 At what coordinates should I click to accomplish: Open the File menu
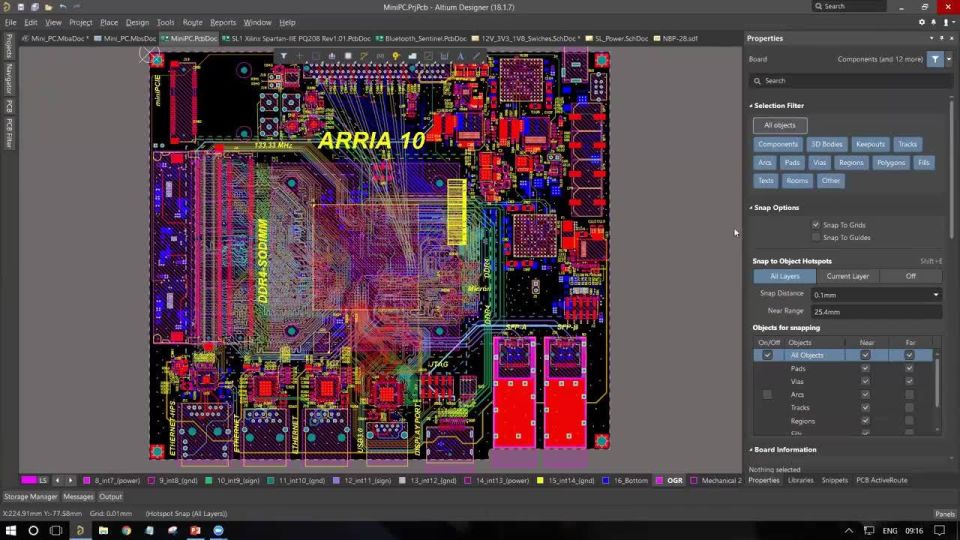10,22
